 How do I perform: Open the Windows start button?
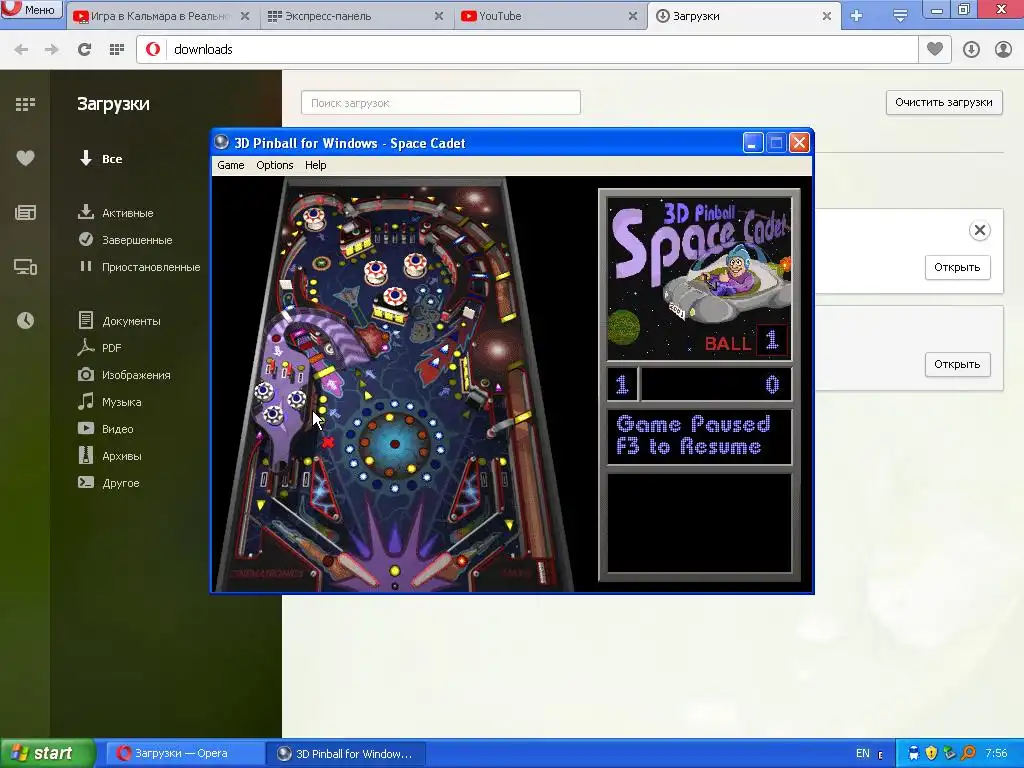click(x=47, y=754)
